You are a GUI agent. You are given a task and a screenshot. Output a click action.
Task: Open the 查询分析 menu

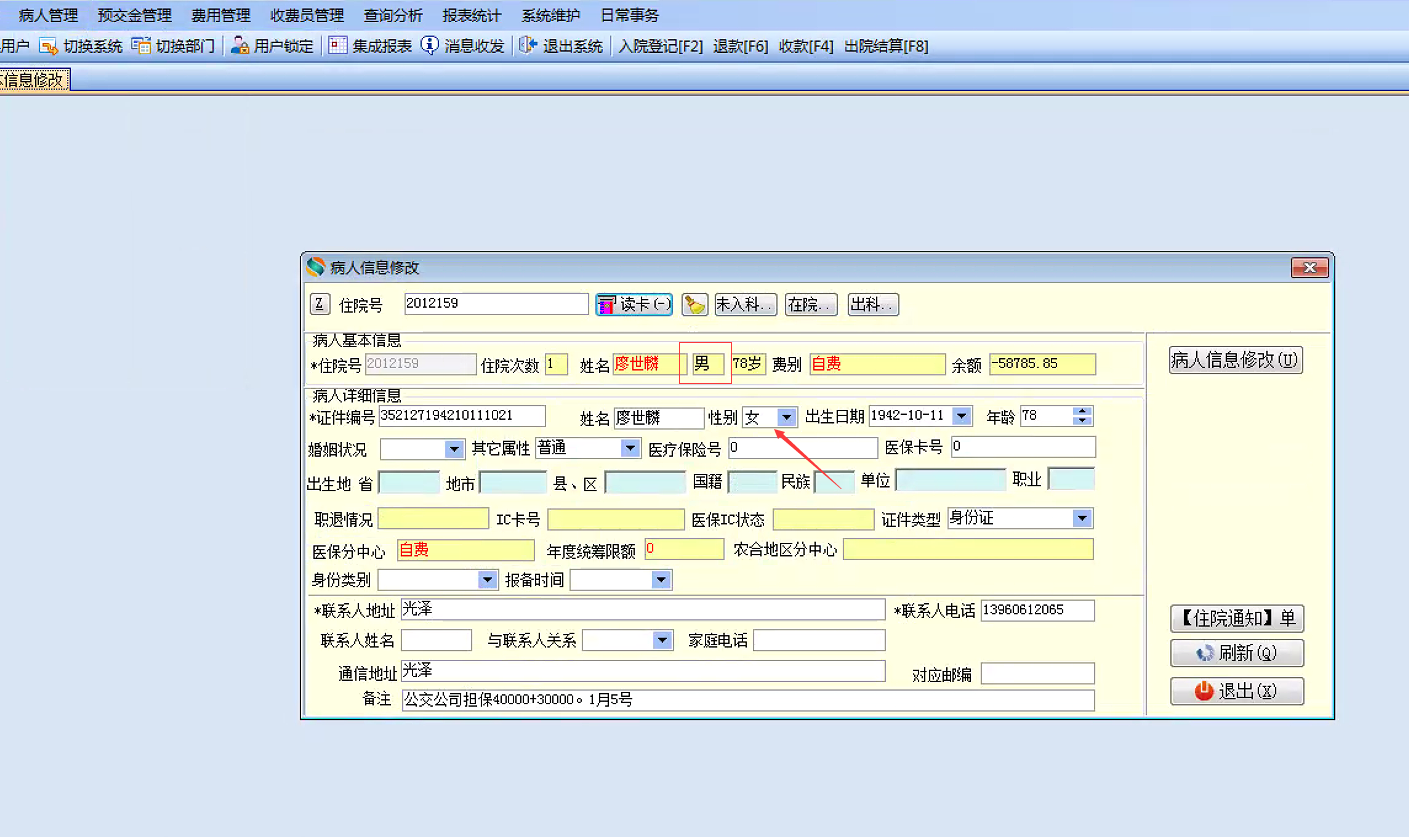[x=393, y=15]
